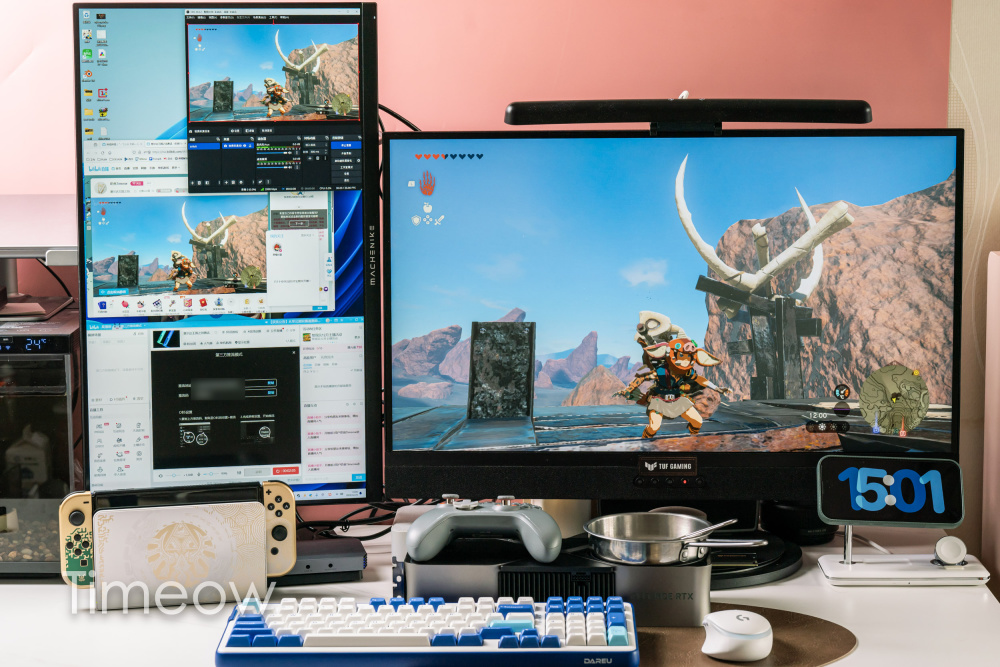Open source properties gear in Sources dock footer
This screenshot has width=1000, height=667.
point(241,182)
